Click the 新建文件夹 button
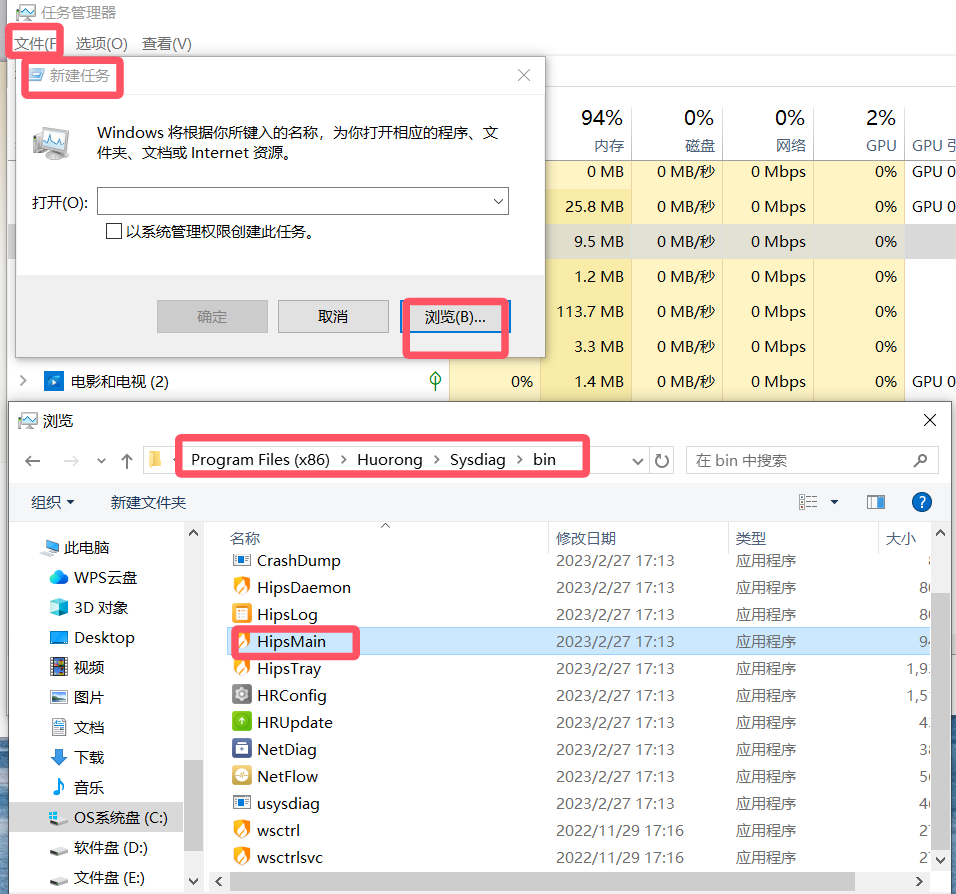The width and height of the screenshot is (956, 894). (147, 501)
